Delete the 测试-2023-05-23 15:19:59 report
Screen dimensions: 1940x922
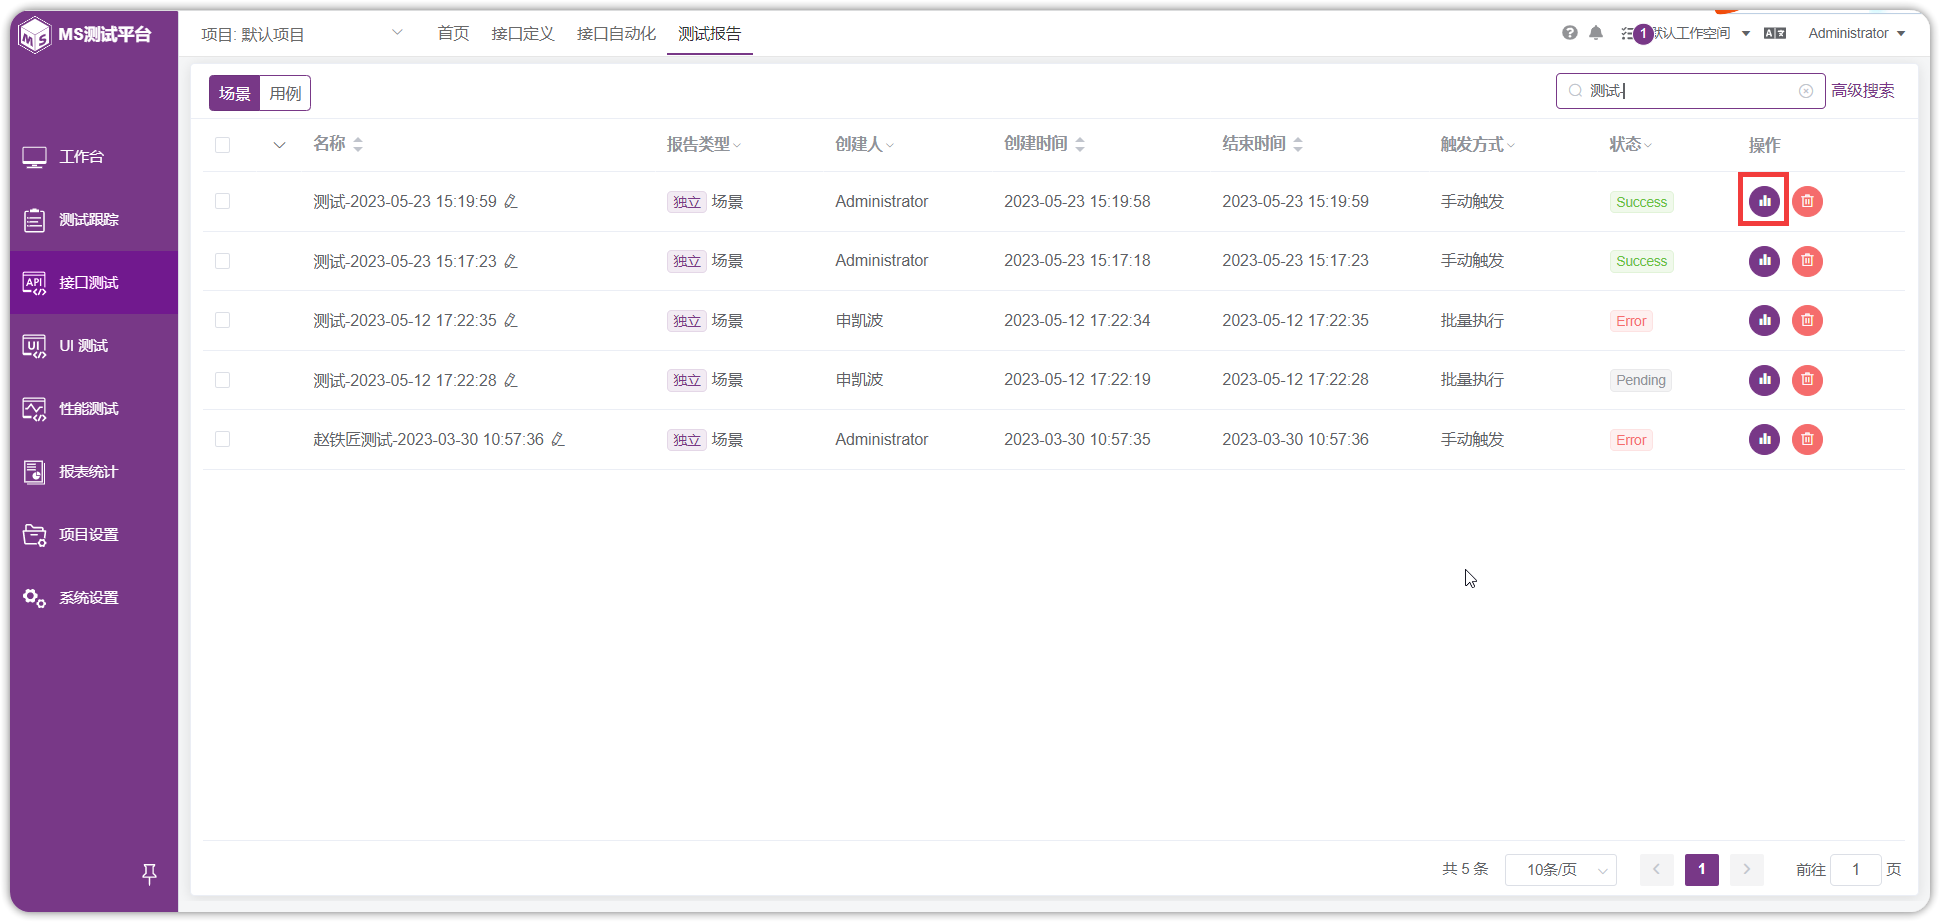click(x=1807, y=201)
